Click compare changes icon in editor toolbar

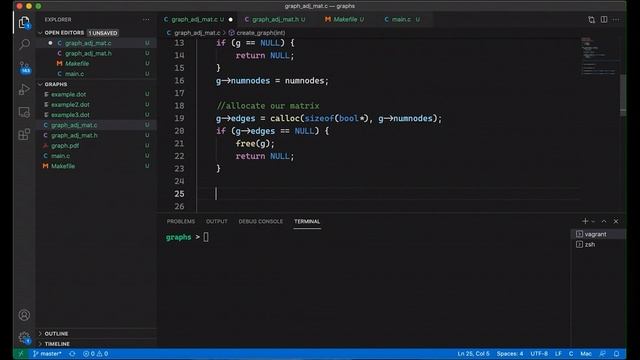[591, 20]
